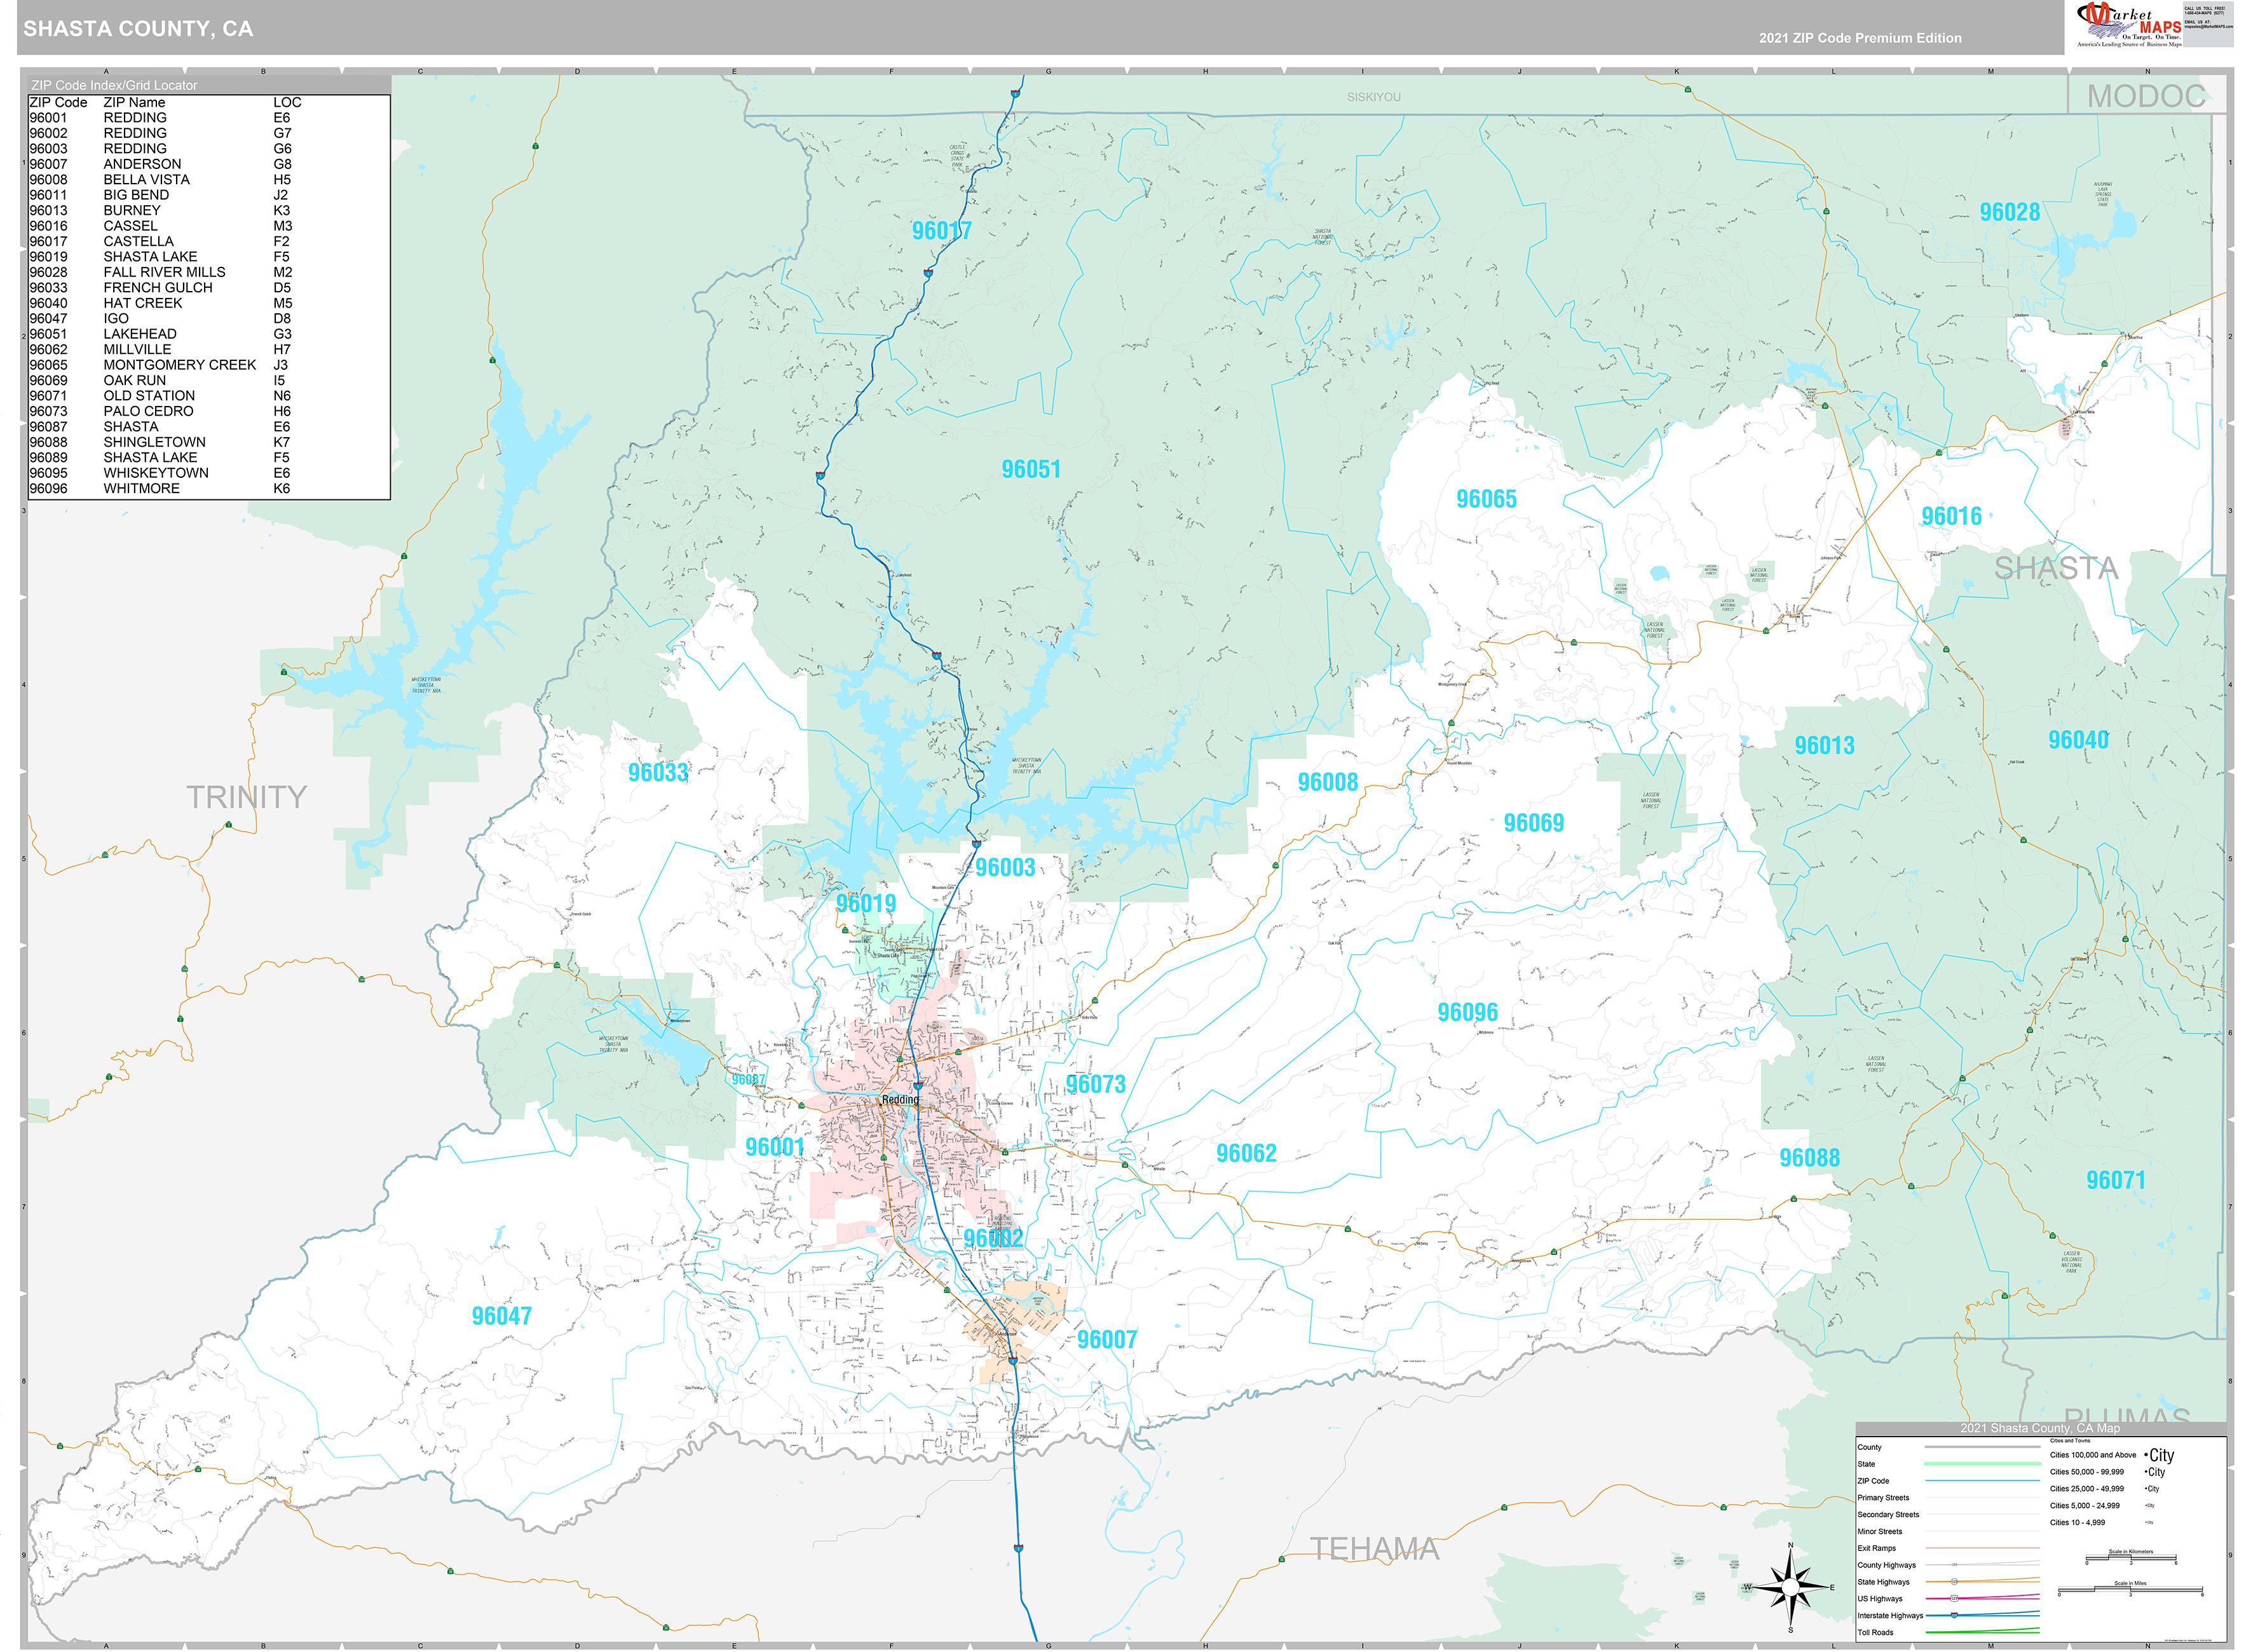Click 'Exit Ramps' in the legend
The image size is (2253, 1652).
click(x=1876, y=1548)
